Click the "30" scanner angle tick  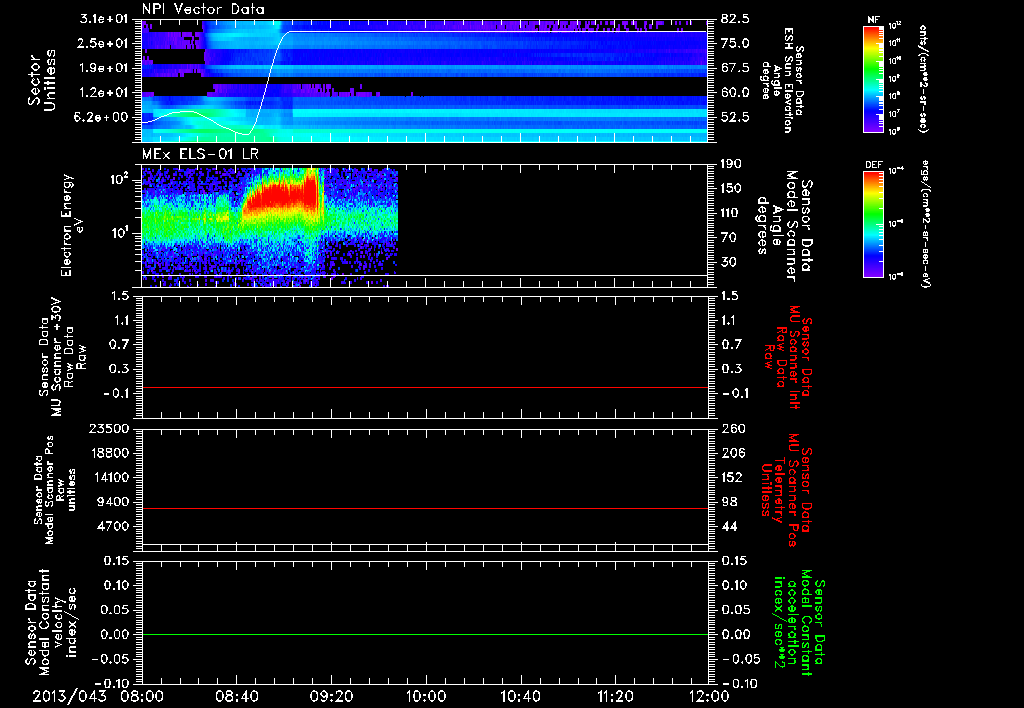click(x=728, y=263)
